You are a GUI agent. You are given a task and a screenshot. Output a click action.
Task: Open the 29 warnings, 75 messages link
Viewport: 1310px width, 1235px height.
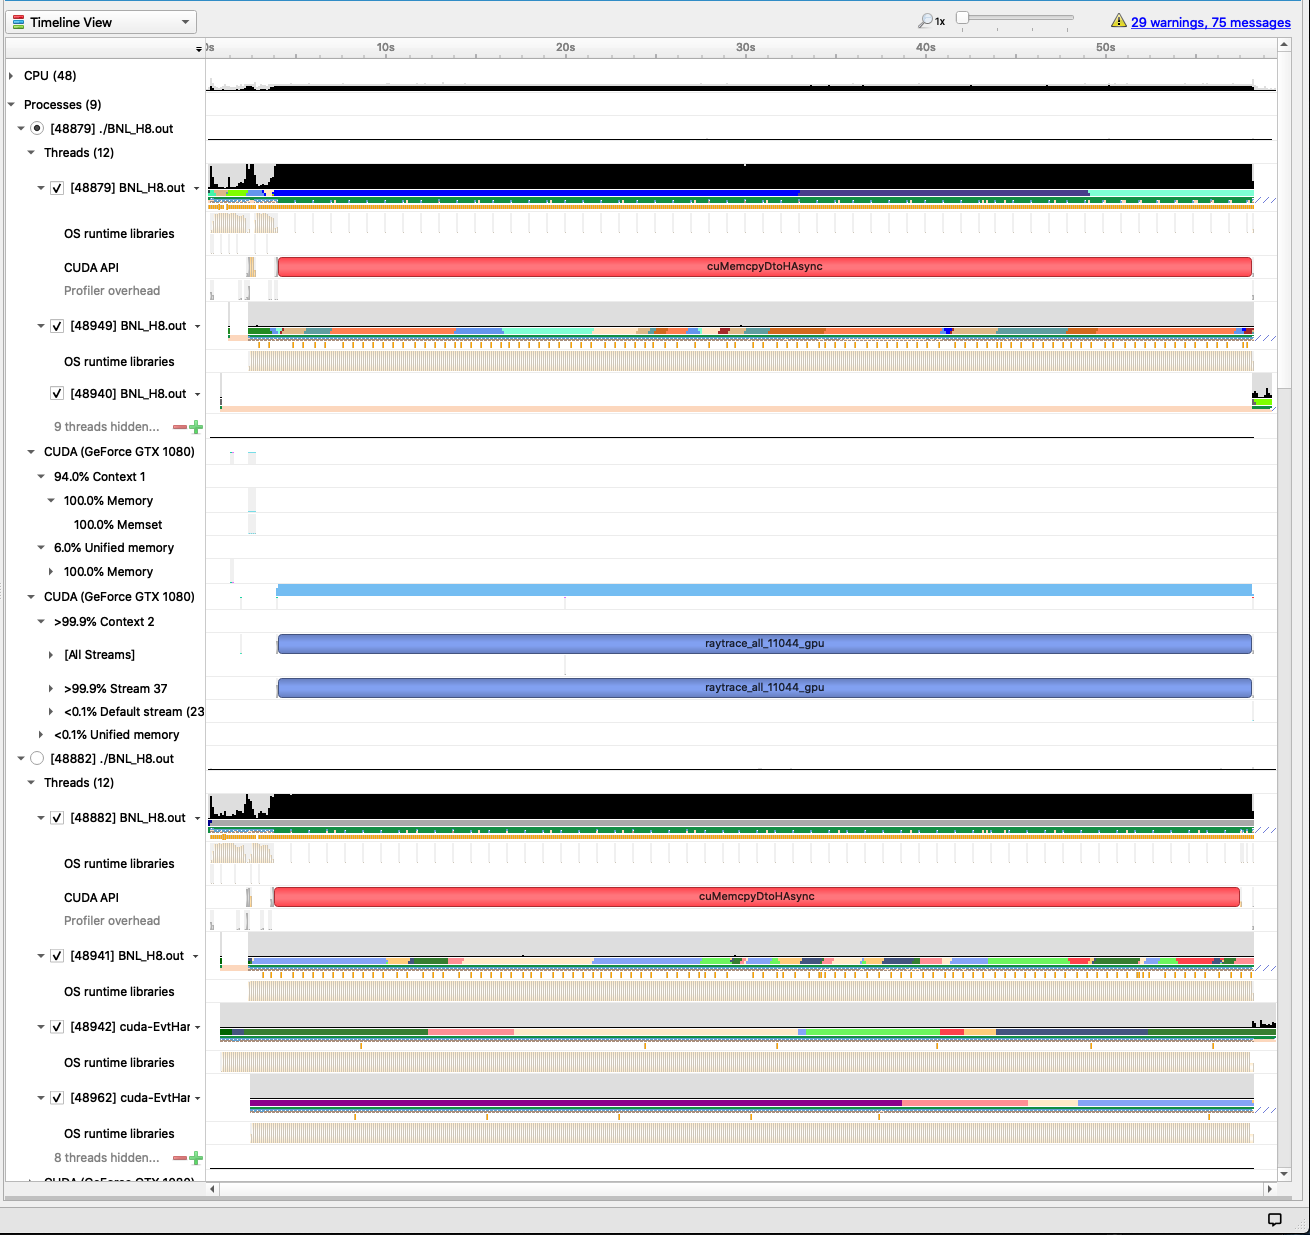pyautogui.click(x=1210, y=22)
